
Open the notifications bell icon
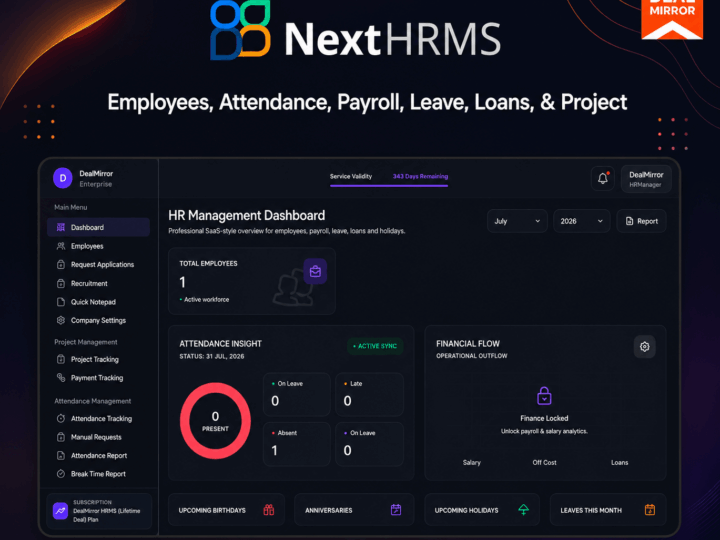[602, 179]
